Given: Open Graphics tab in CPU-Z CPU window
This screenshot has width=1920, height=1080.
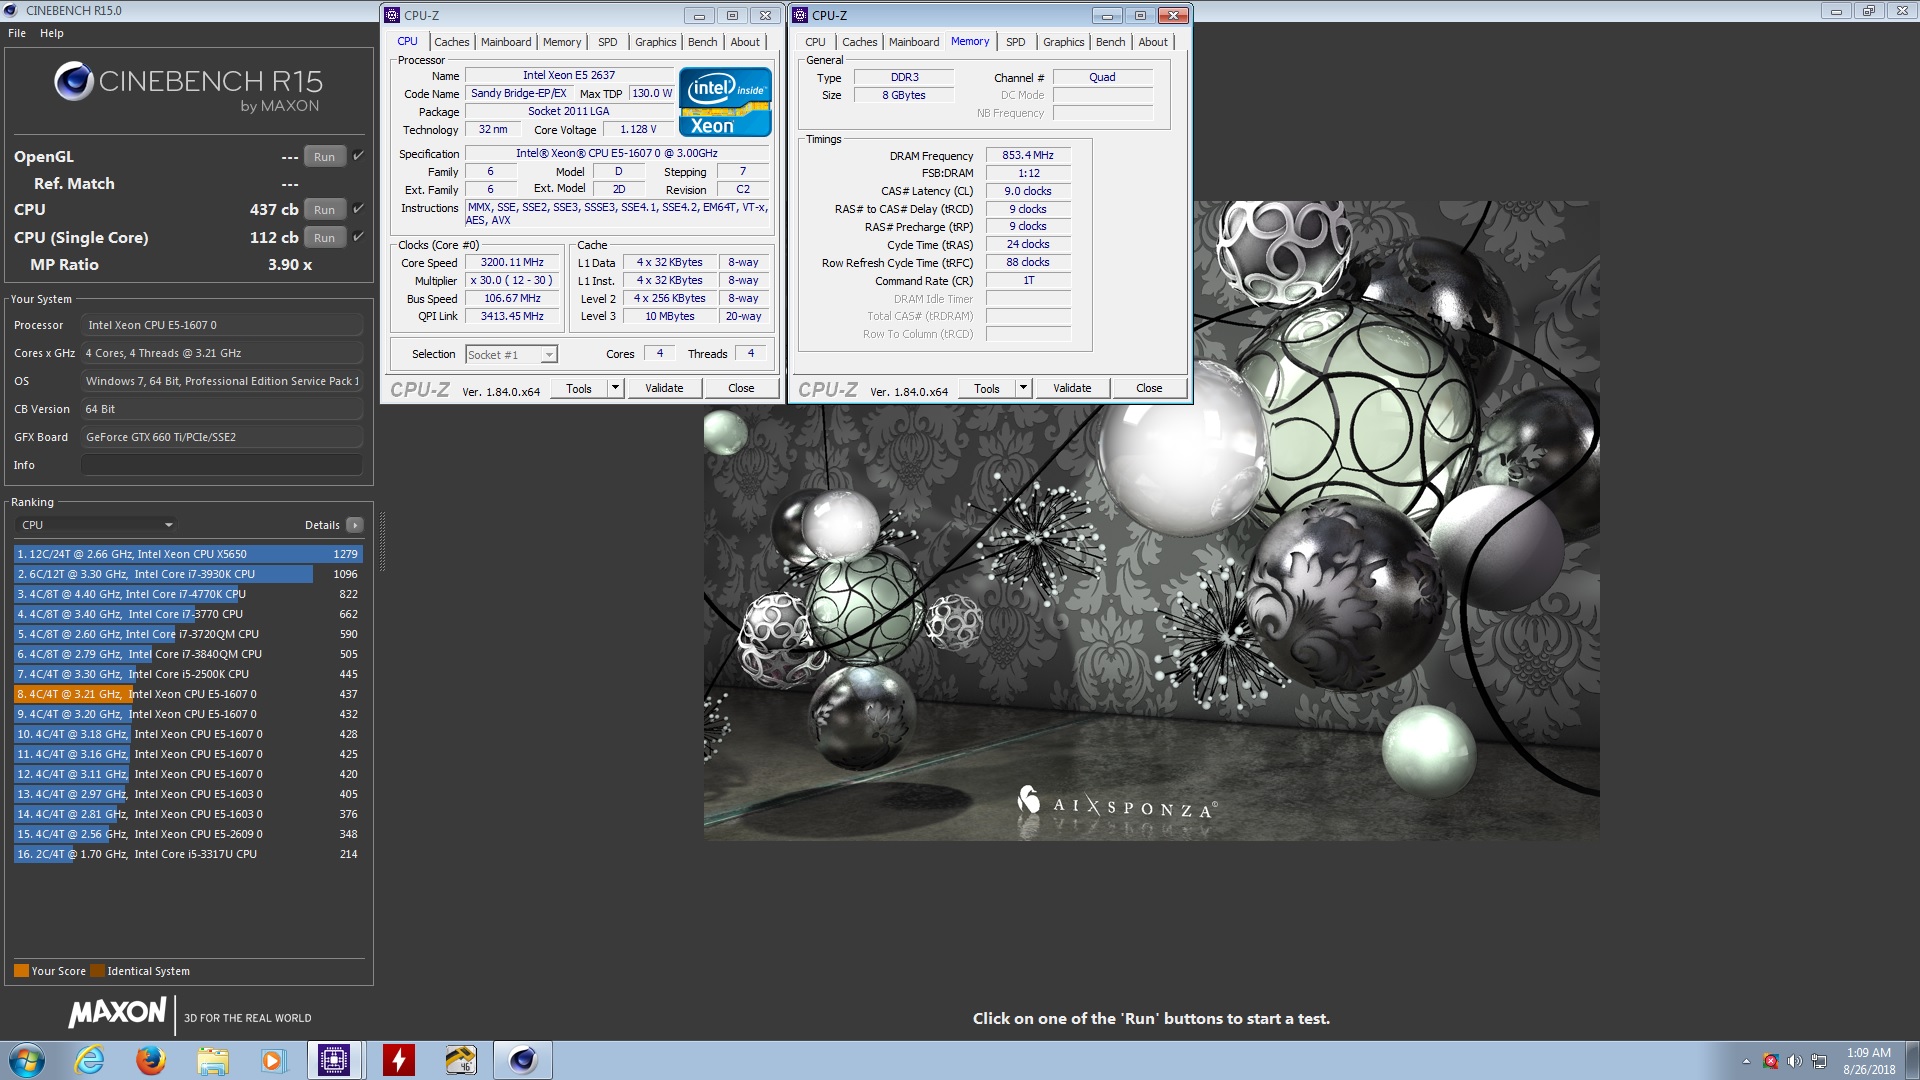Looking at the screenshot, I should (656, 42).
